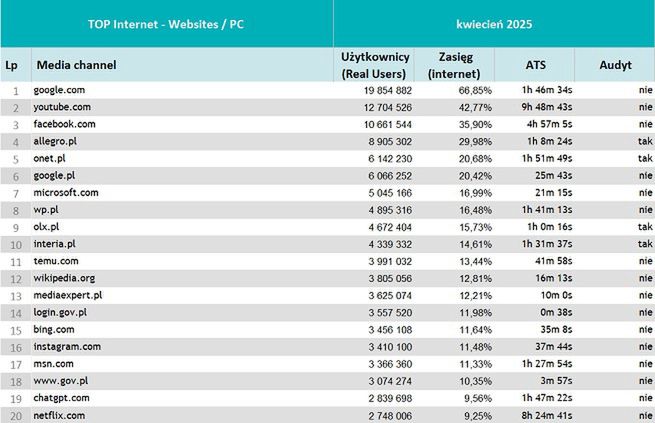Click netflix.com in the last row
Viewport: 655px width, 423px height.
tap(62, 414)
